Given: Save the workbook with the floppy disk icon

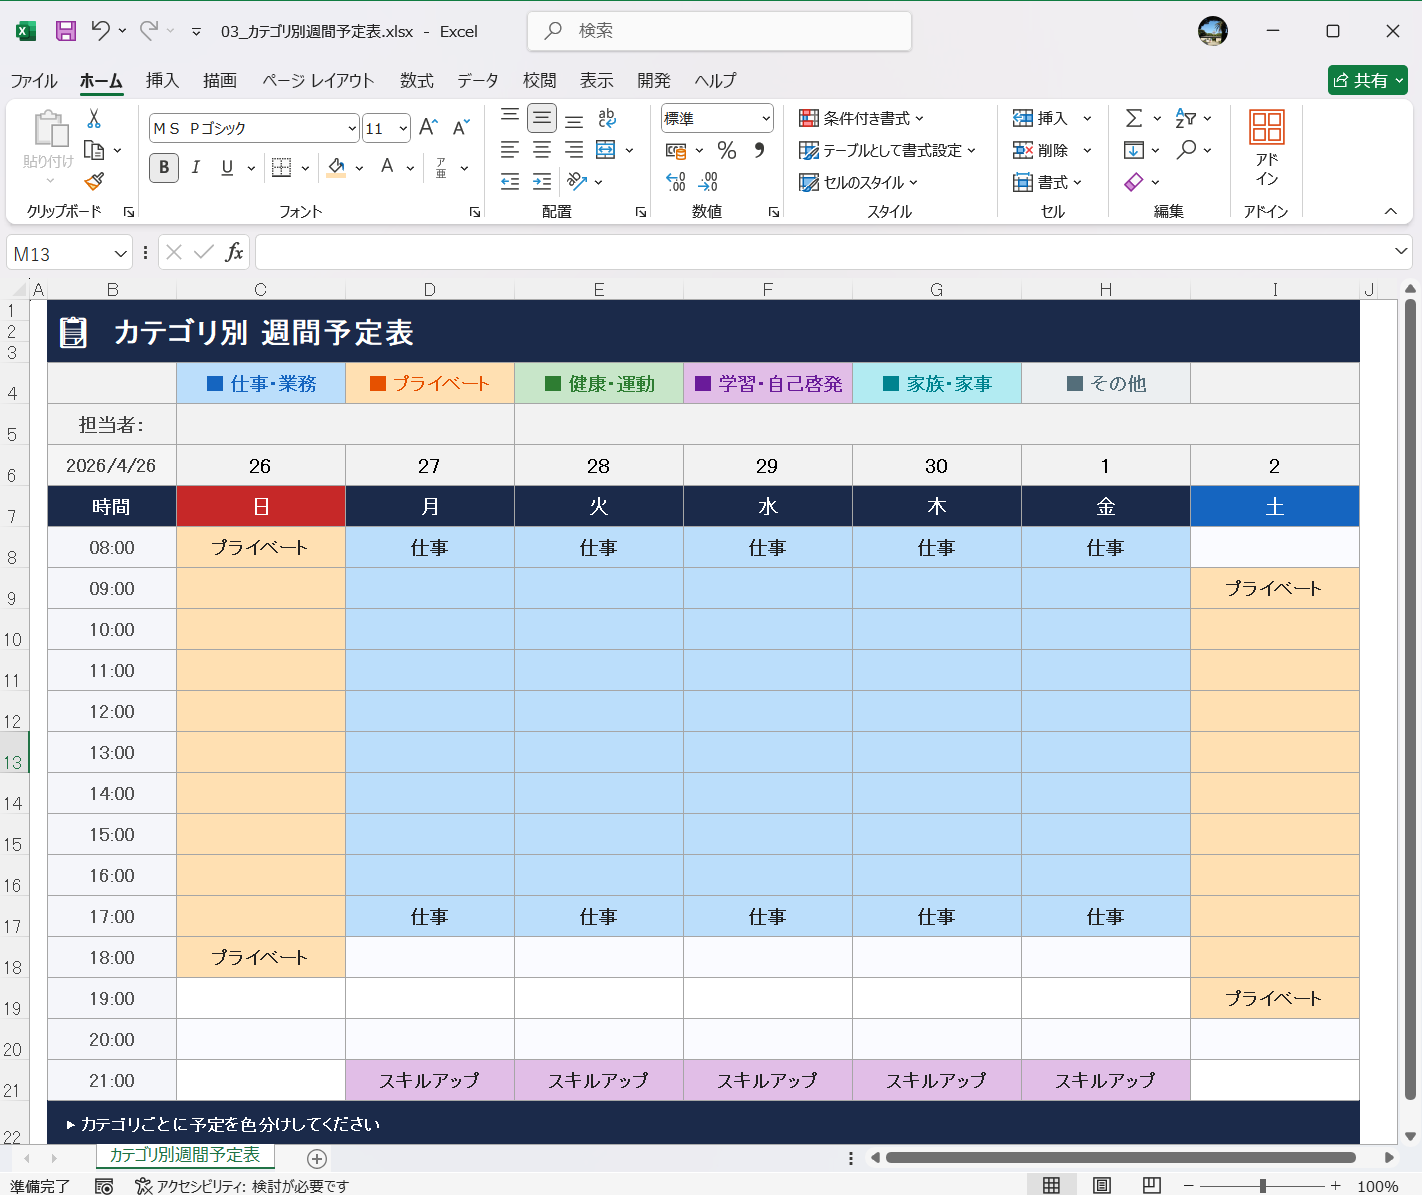Looking at the screenshot, I should coord(66,31).
